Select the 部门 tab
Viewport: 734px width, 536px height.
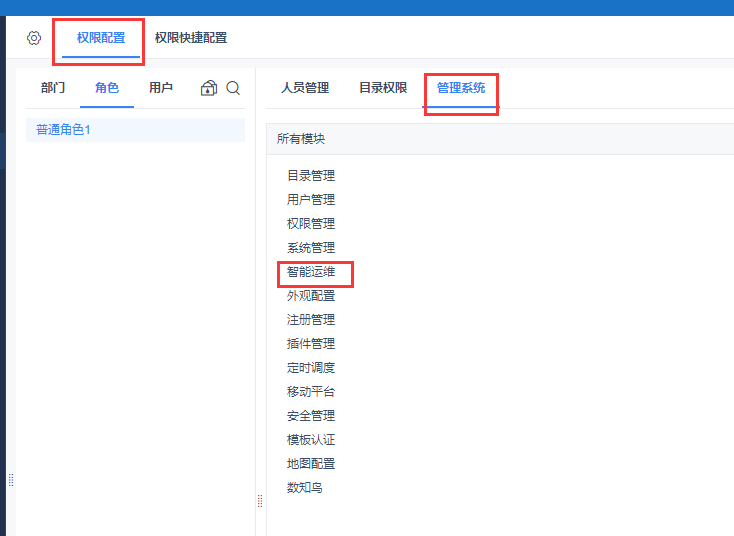pyautogui.click(x=53, y=88)
